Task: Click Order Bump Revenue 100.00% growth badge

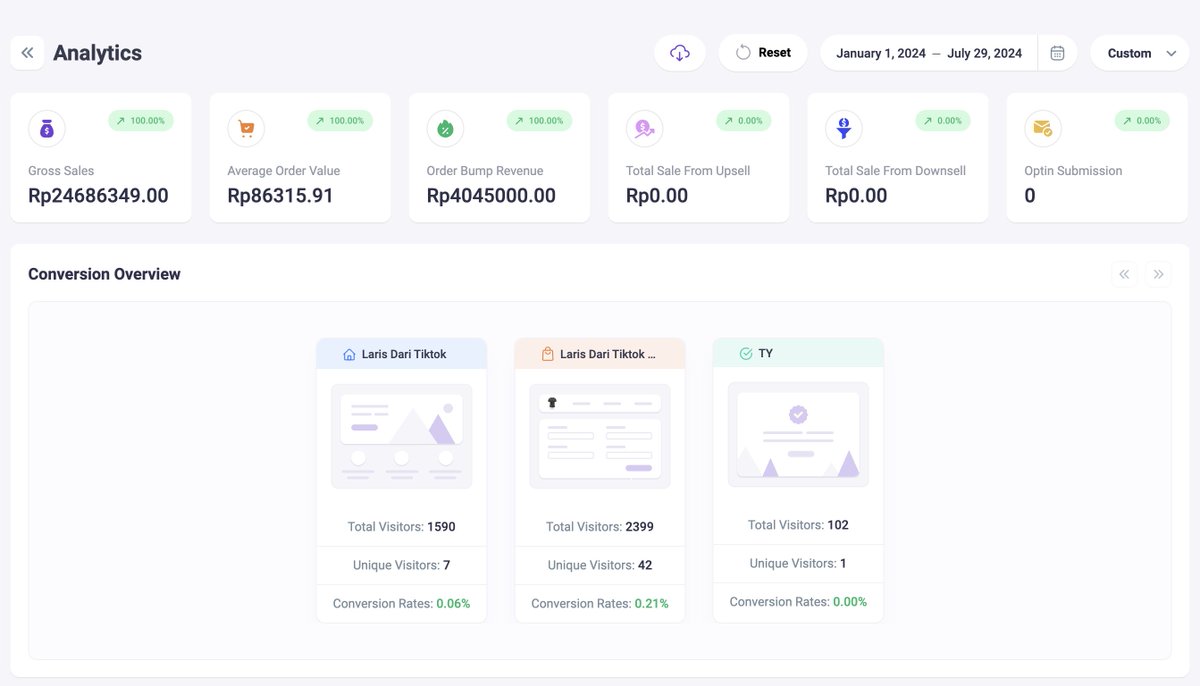Action: [x=539, y=121]
